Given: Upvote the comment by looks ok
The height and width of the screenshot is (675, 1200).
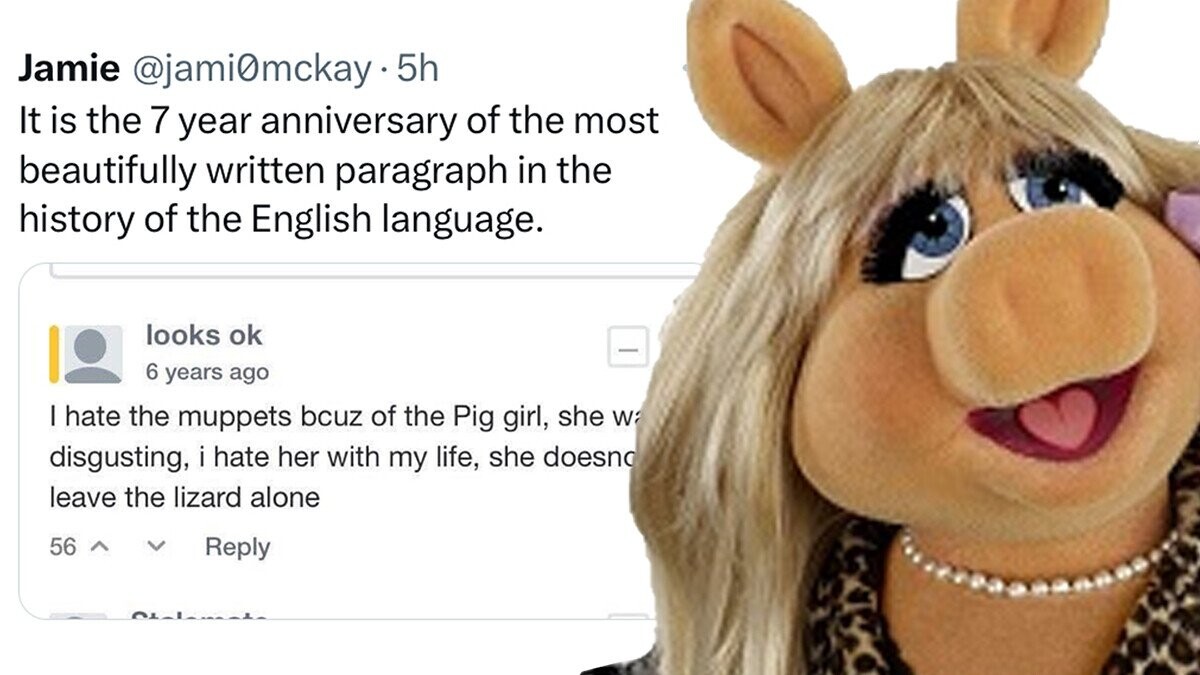Looking at the screenshot, I should tap(98, 548).
